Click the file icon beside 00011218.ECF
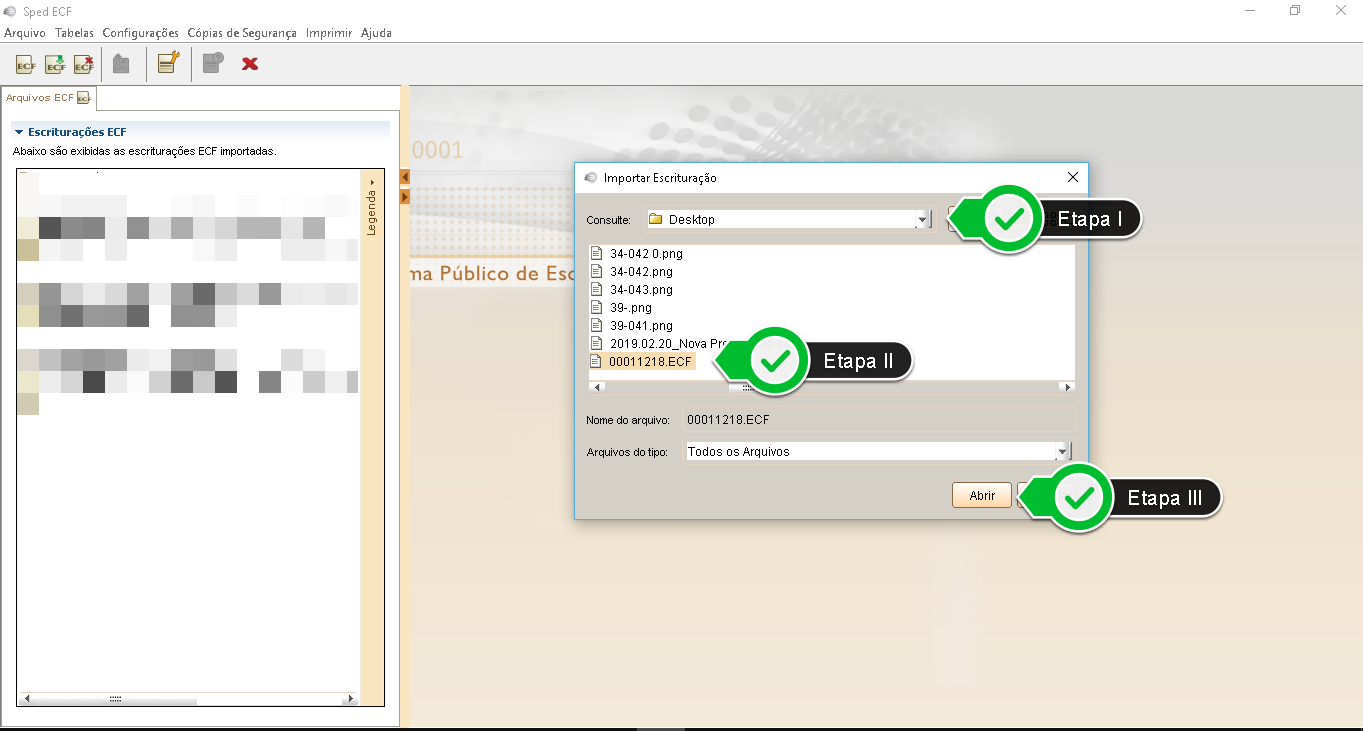This screenshot has height=731, width=1363. point(597,362)
